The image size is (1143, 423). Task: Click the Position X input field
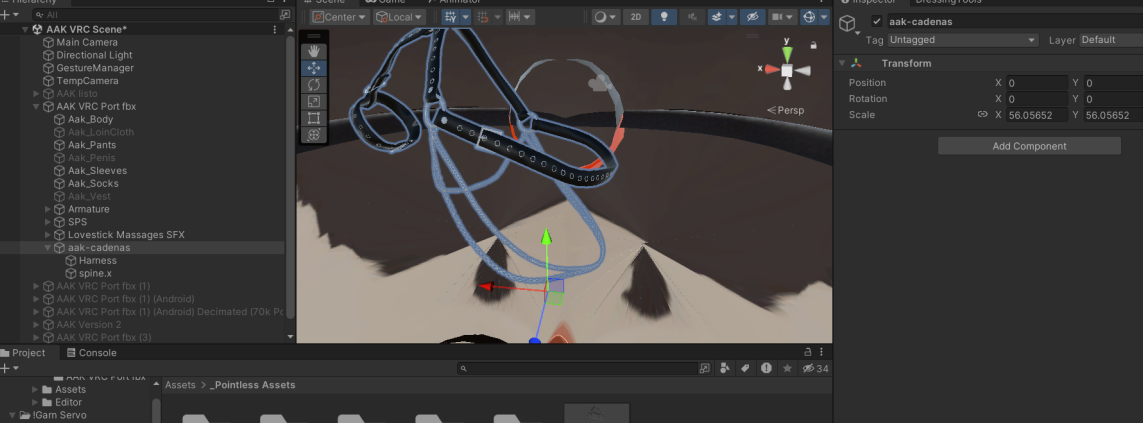(1037, 83)
